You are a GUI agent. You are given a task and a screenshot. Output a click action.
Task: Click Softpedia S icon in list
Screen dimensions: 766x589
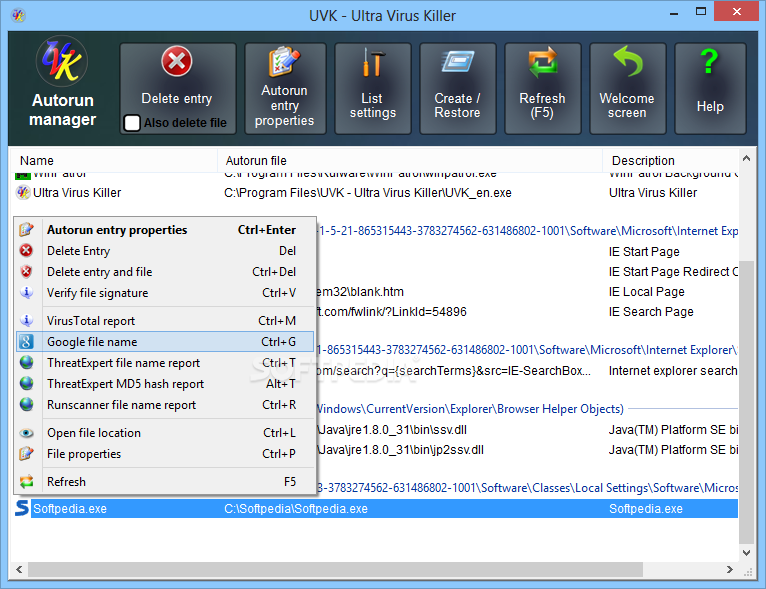coord(21,508)
